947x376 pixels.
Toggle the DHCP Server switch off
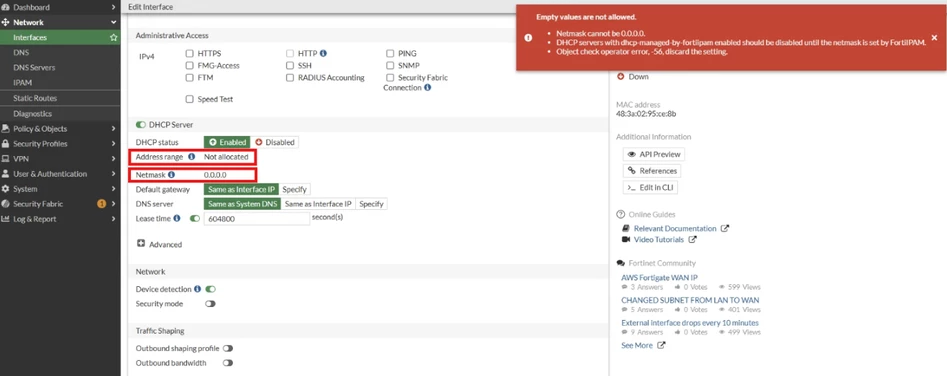click(141, 124)
